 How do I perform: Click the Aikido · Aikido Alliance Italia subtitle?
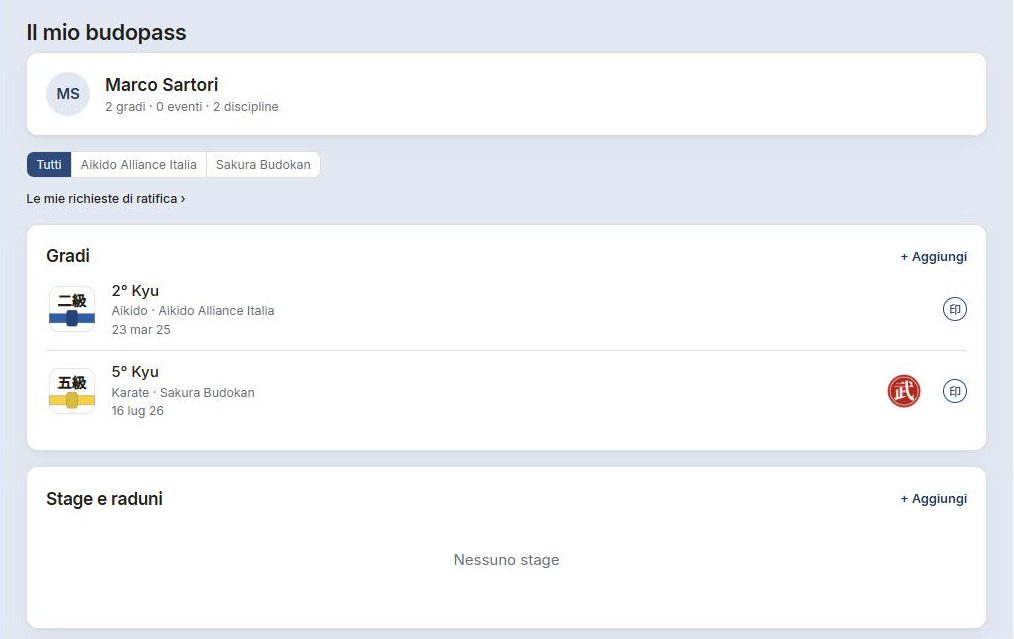pos(193,310)
